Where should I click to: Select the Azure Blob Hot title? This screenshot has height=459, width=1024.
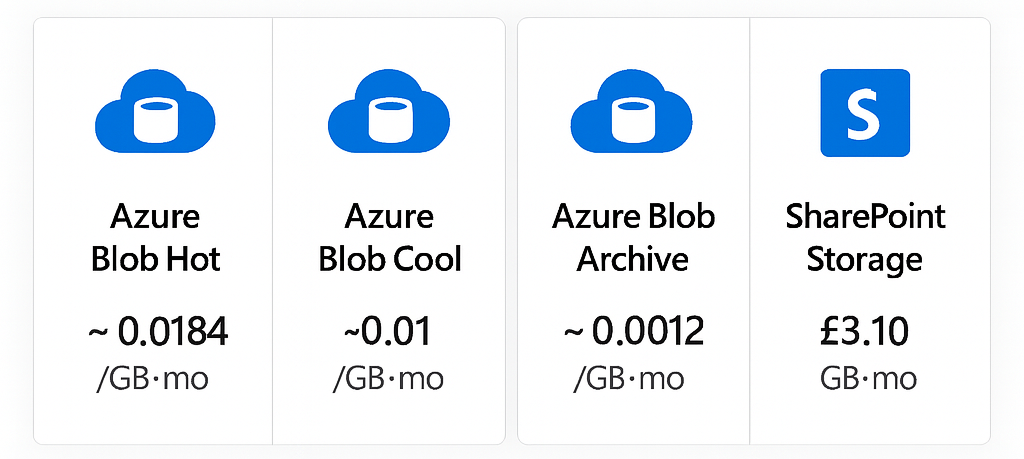point(155,238)
